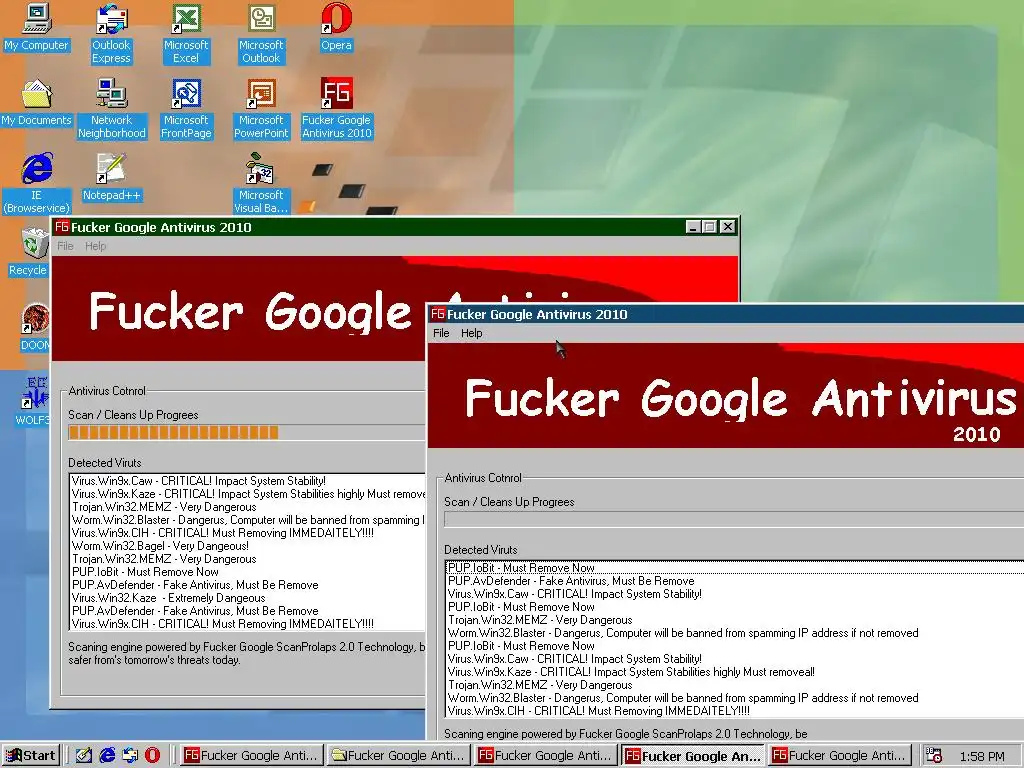Select the Fucker Google Antivirus 2010 desktop shortcut

[336, 108]
